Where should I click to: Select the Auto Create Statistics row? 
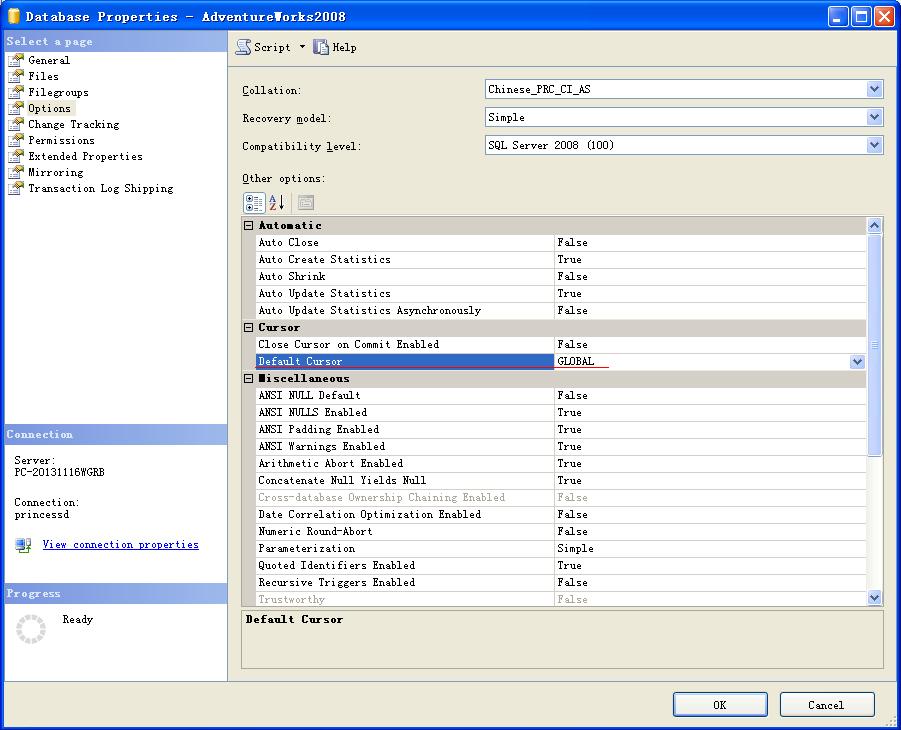pyautogui.click(x=561, y=260)
